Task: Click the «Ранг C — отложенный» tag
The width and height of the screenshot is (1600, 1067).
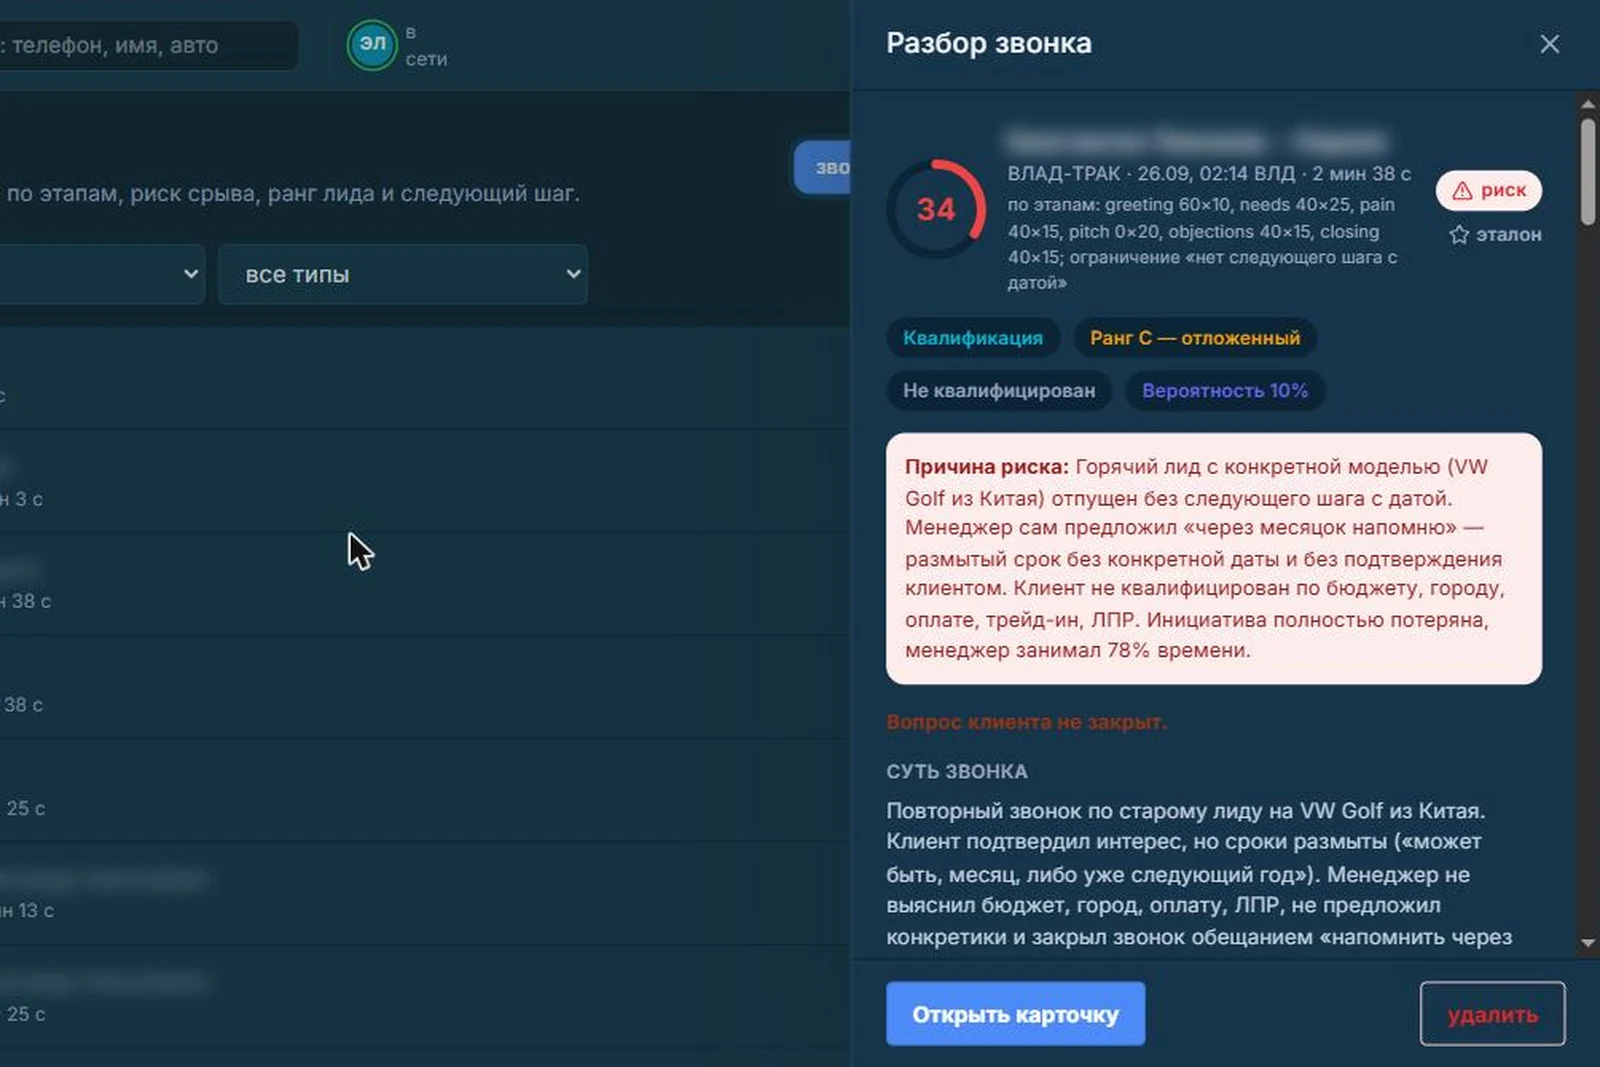Action: click(1195, 338)
